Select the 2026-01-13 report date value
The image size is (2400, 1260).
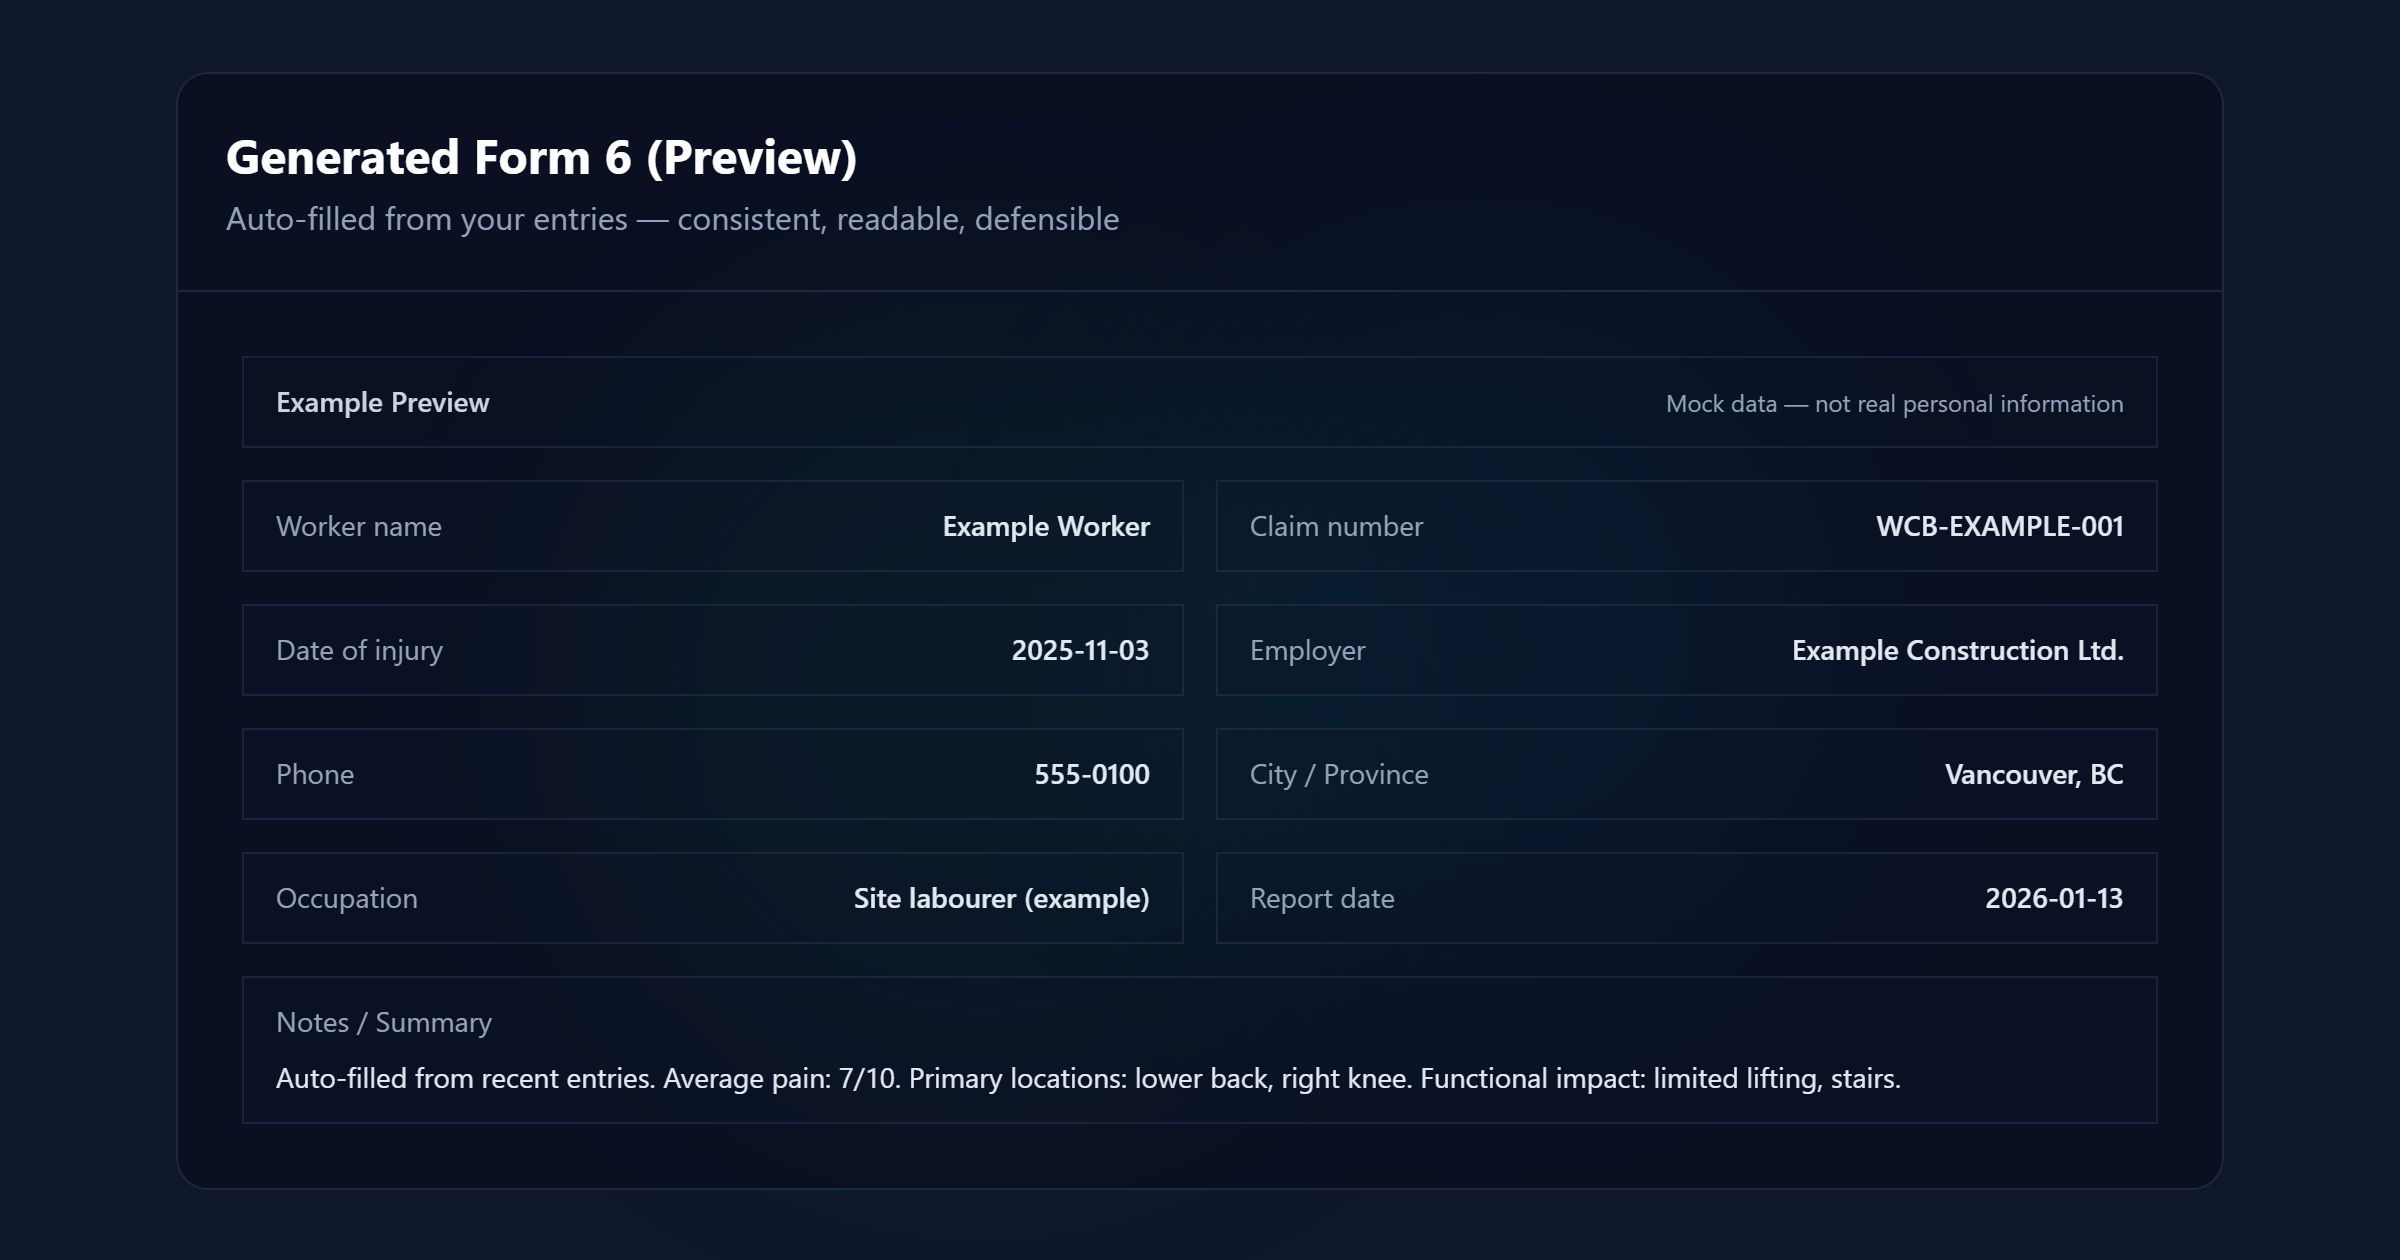click(2053, 898)
